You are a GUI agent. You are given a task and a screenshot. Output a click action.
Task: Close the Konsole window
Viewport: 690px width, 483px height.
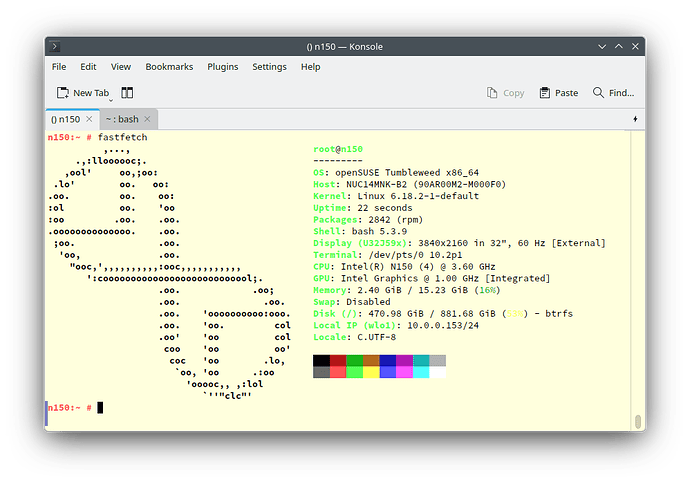(x=635, y=46)
